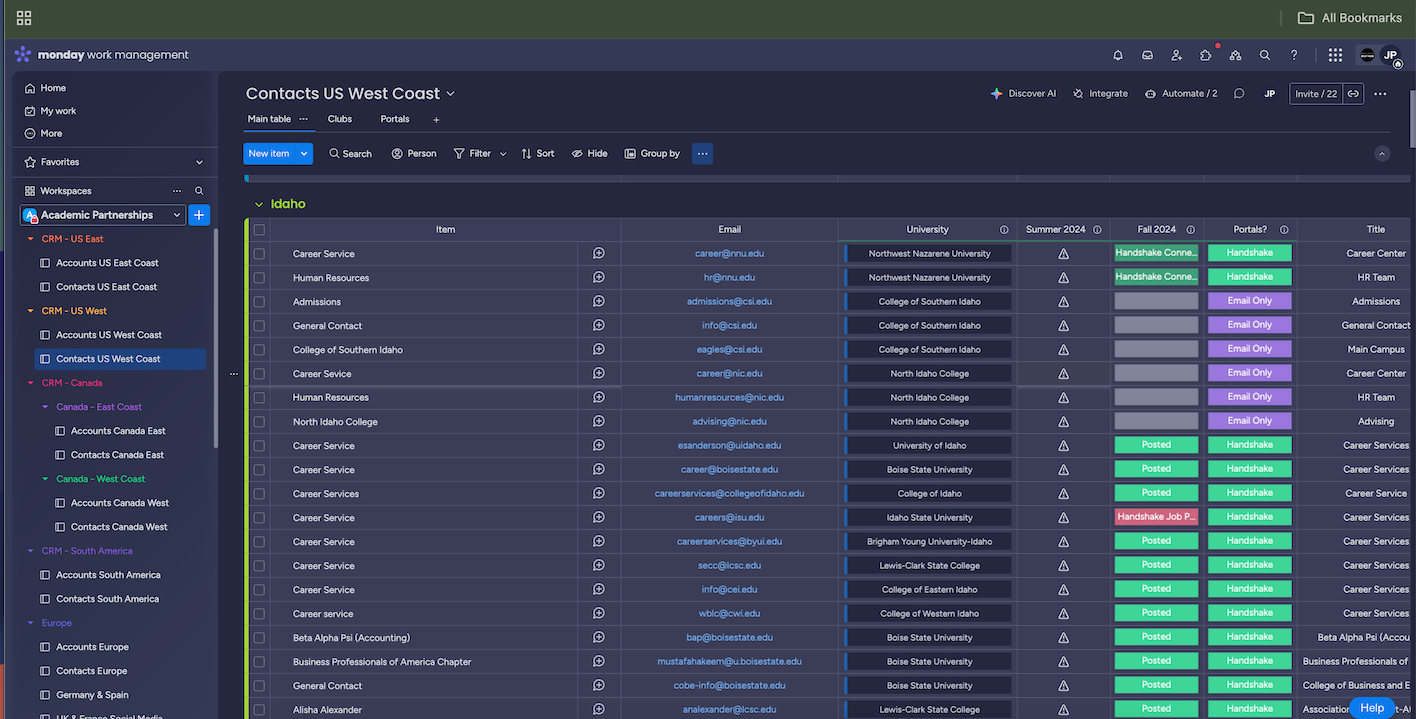Open the University column info icon
The height and width of the screenshot is (719, 1416).
pos(1004,230)
